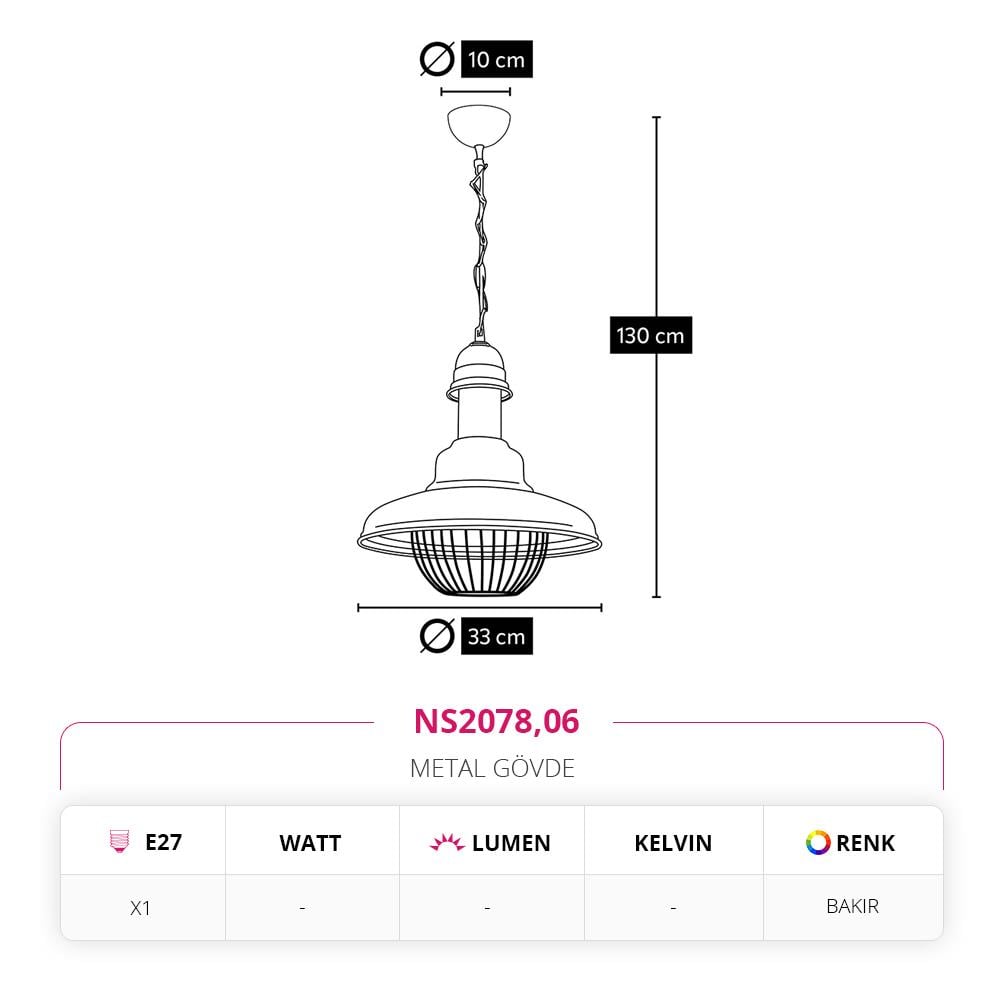The width and height of the screenshot is (1000, 1000).
Task: Click the lumen sunburst icon
Action: tap(447, 842)
